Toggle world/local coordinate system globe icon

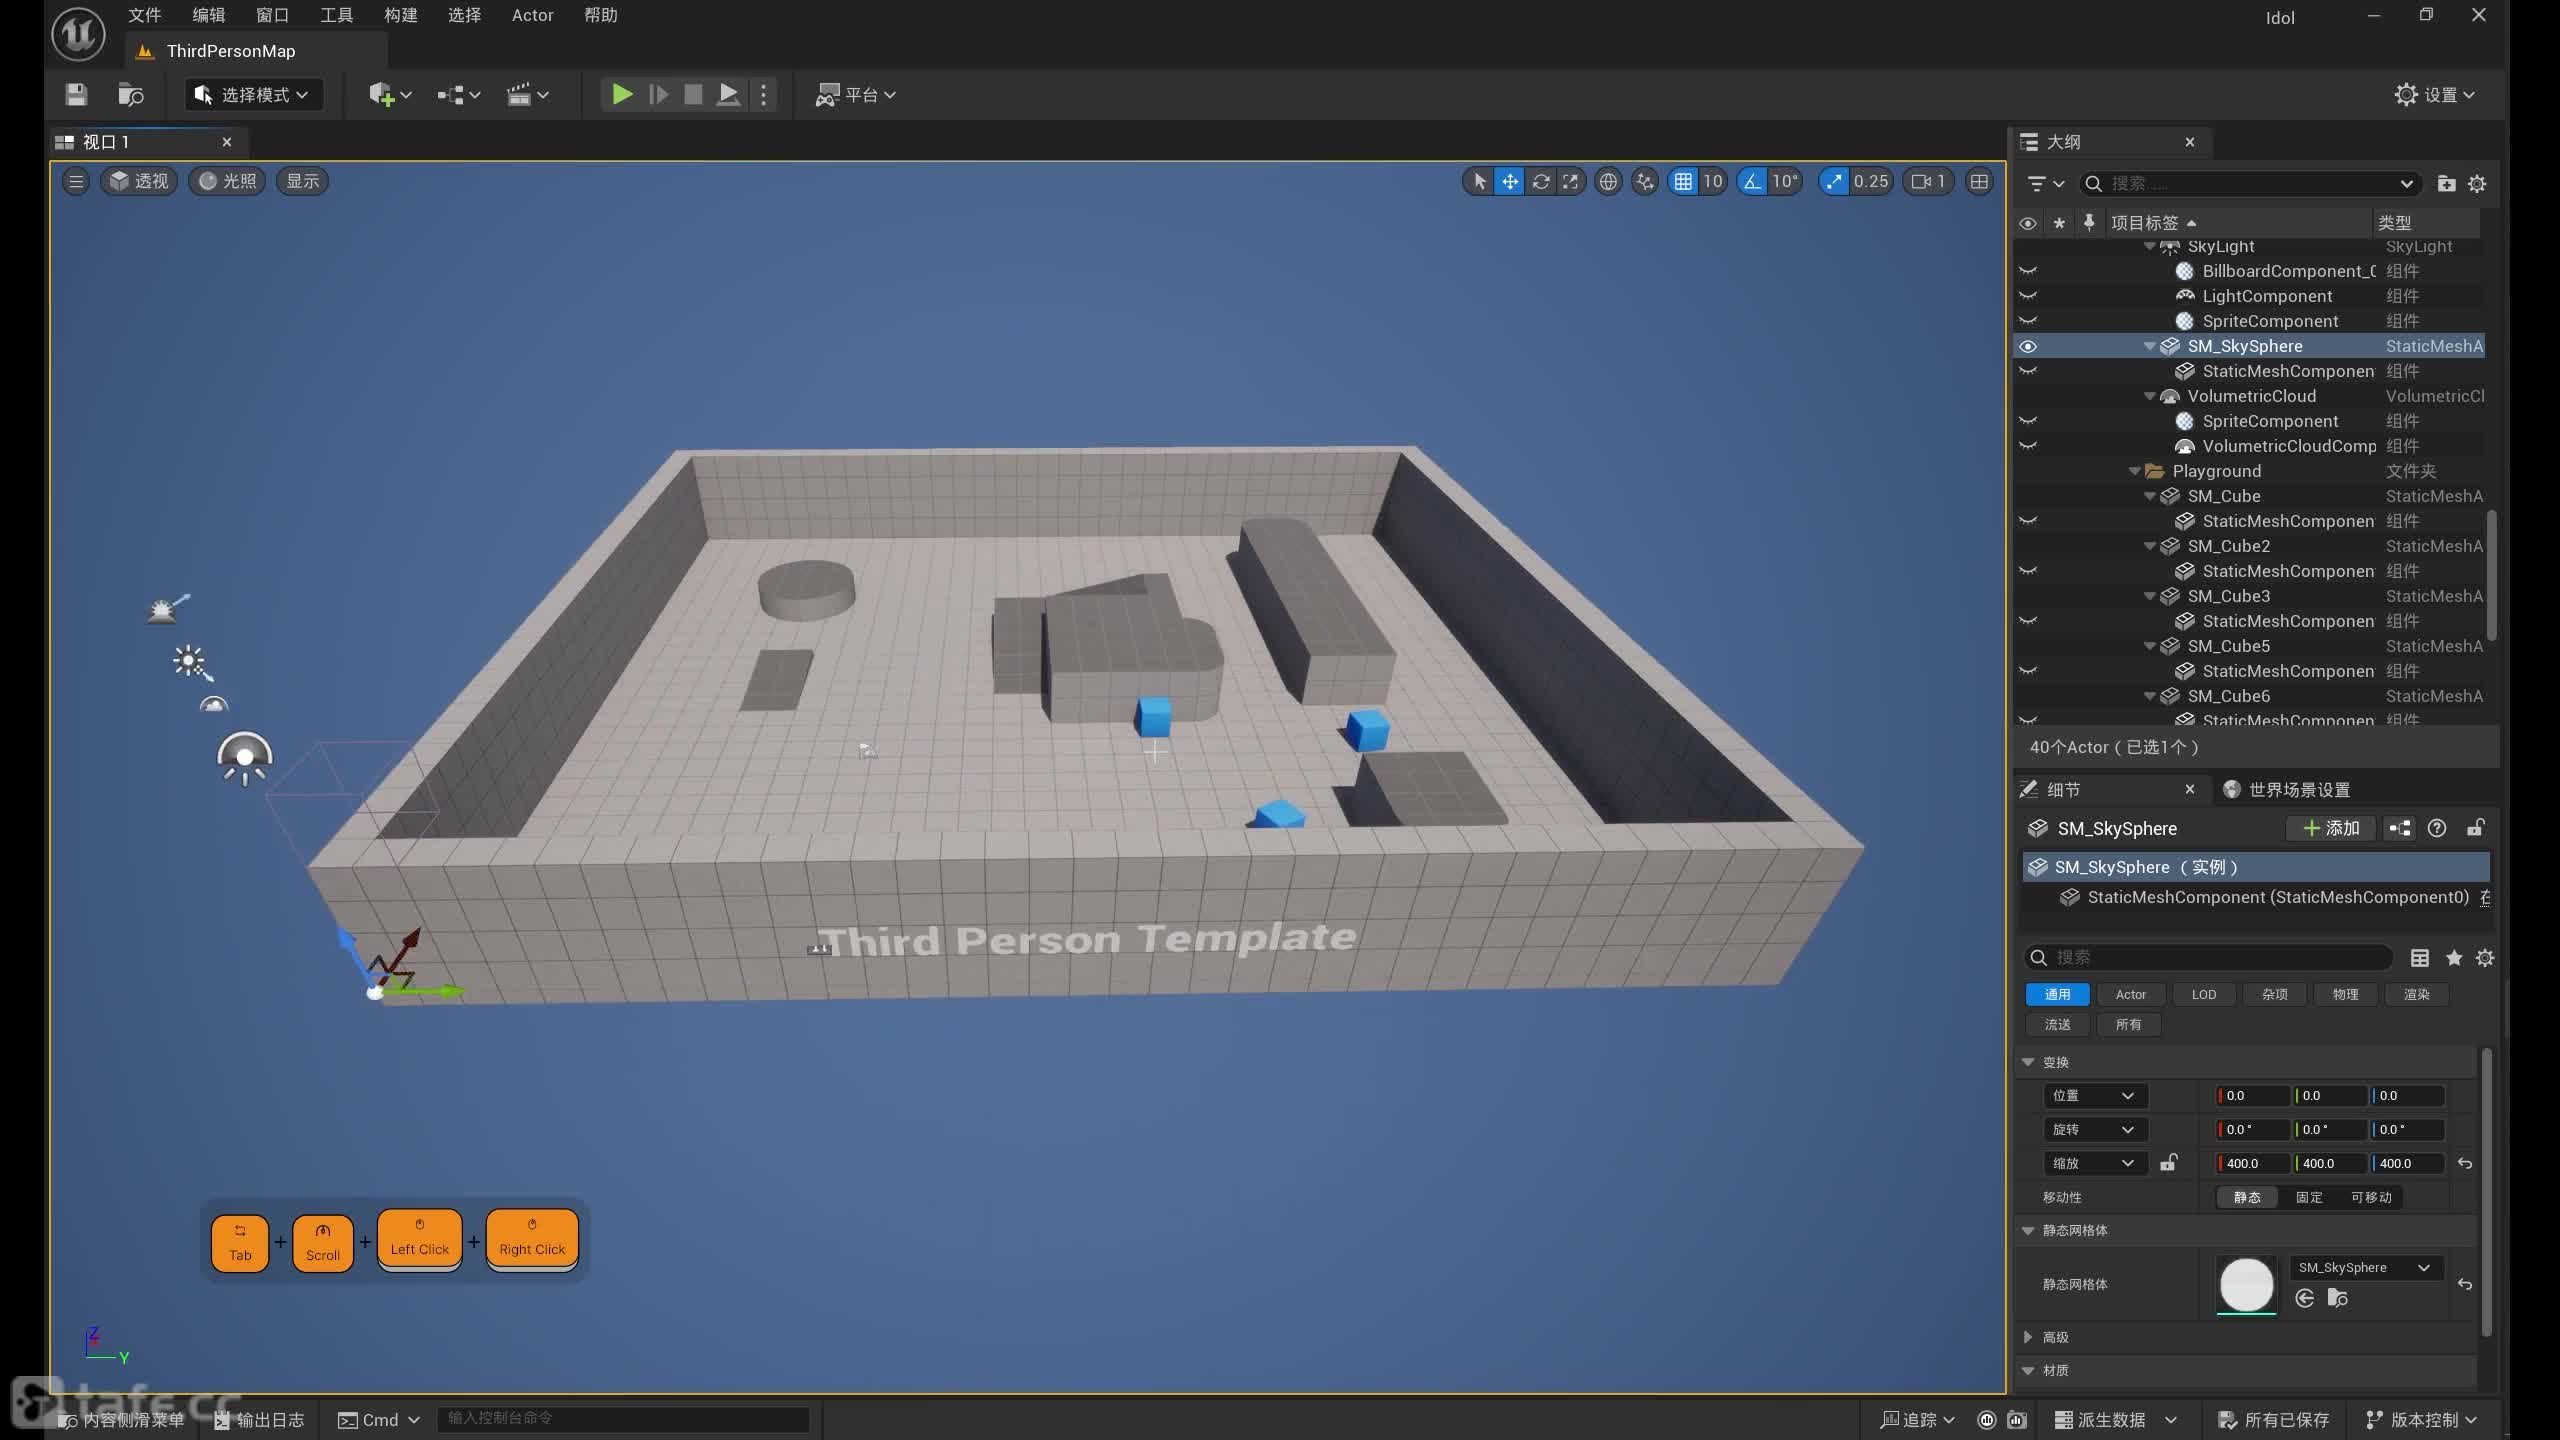1608,181
